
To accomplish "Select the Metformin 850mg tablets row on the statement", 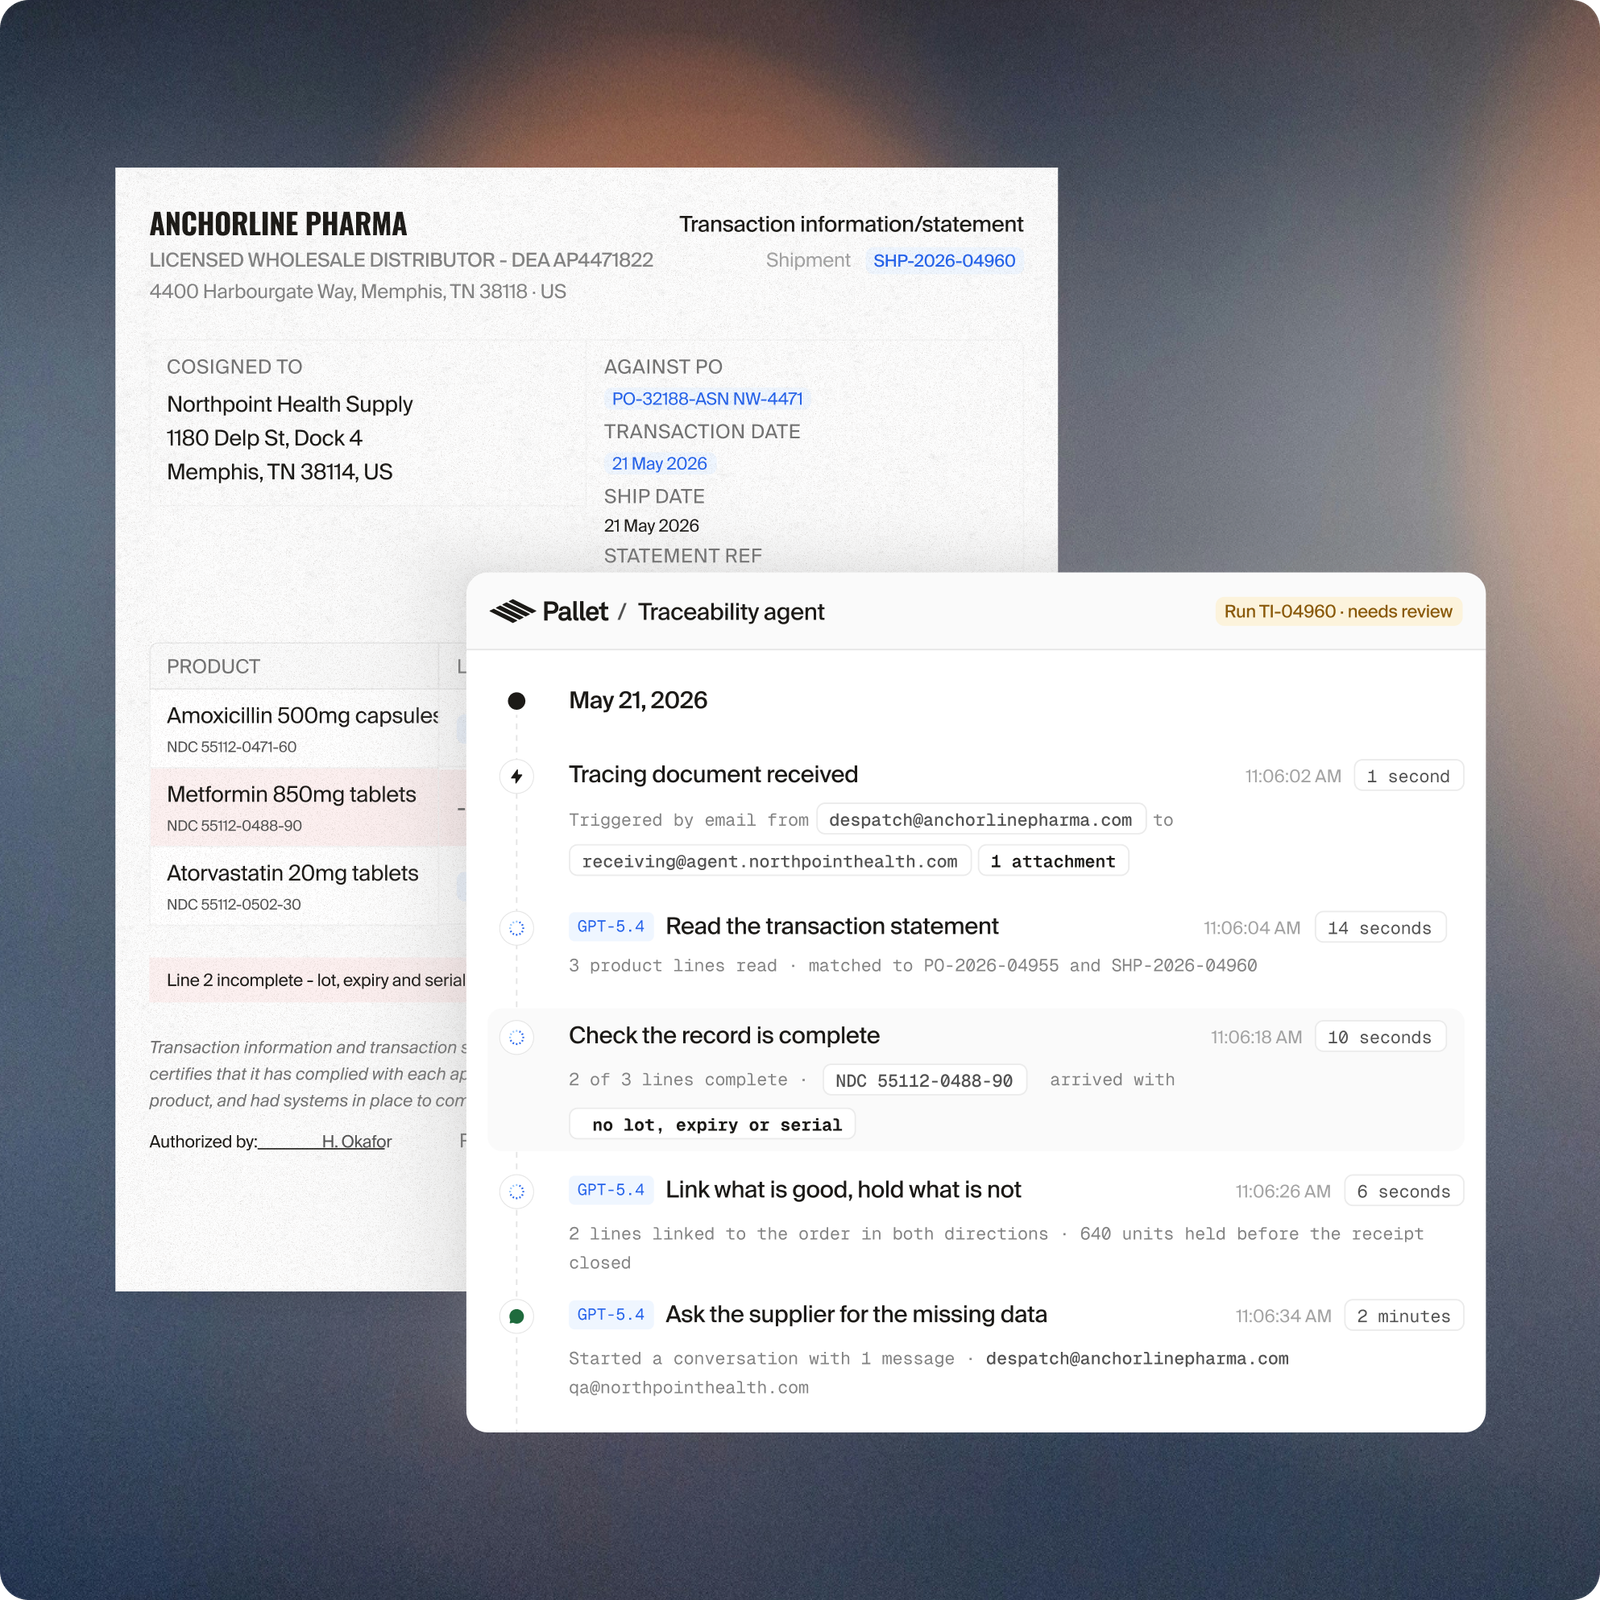I will 308,808.
